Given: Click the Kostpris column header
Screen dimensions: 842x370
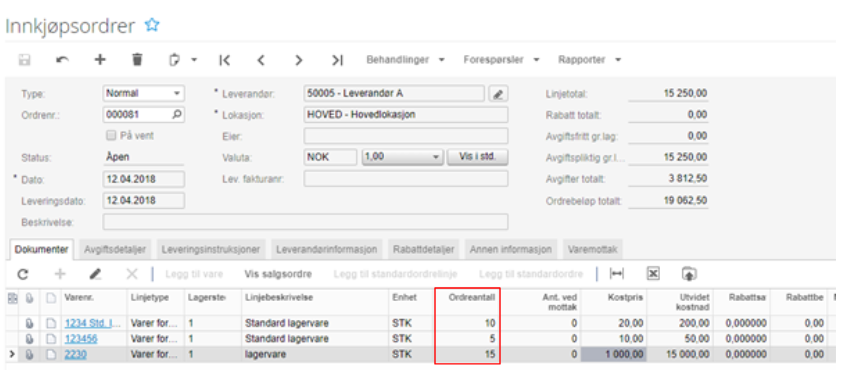Looking at the screenshot, I should coord(613,302).
